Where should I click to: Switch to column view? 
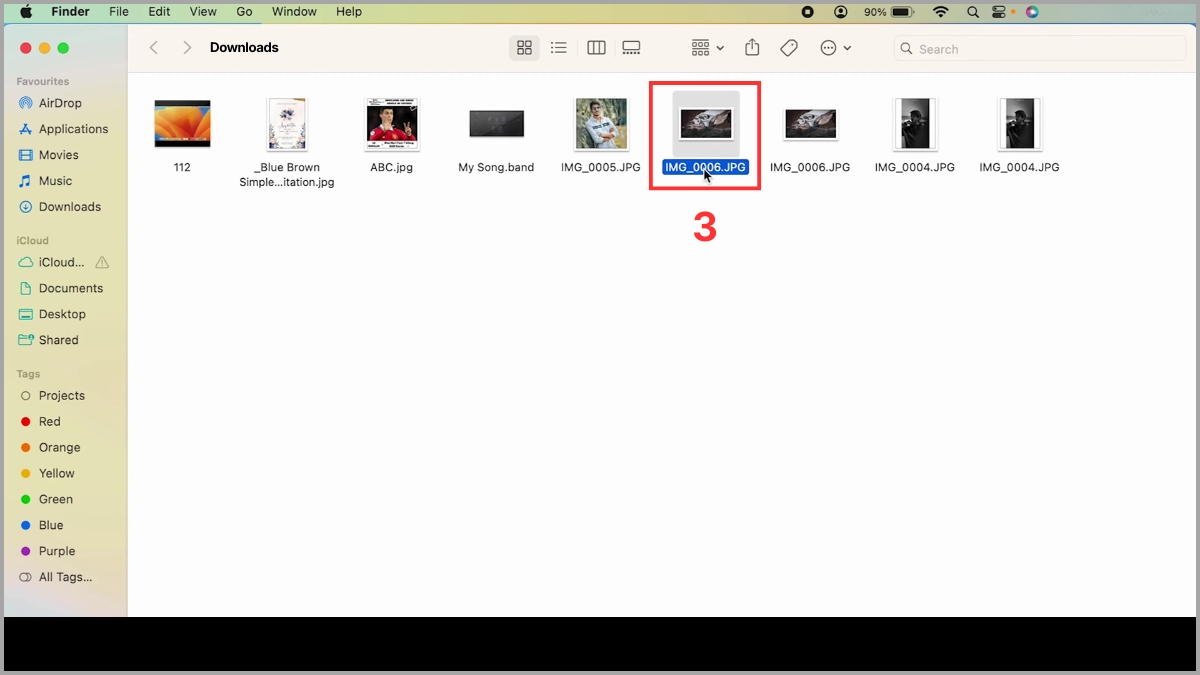(596, 48)
